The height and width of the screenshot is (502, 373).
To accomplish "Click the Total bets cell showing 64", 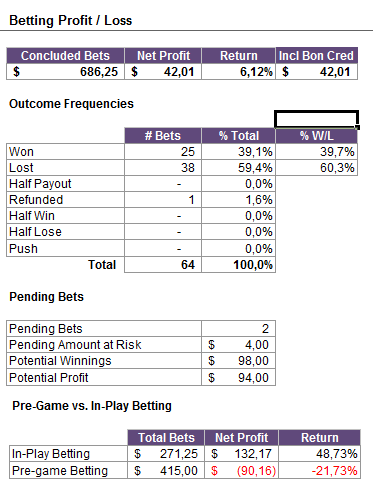I will pyautogui.click(x=163, y=265).
